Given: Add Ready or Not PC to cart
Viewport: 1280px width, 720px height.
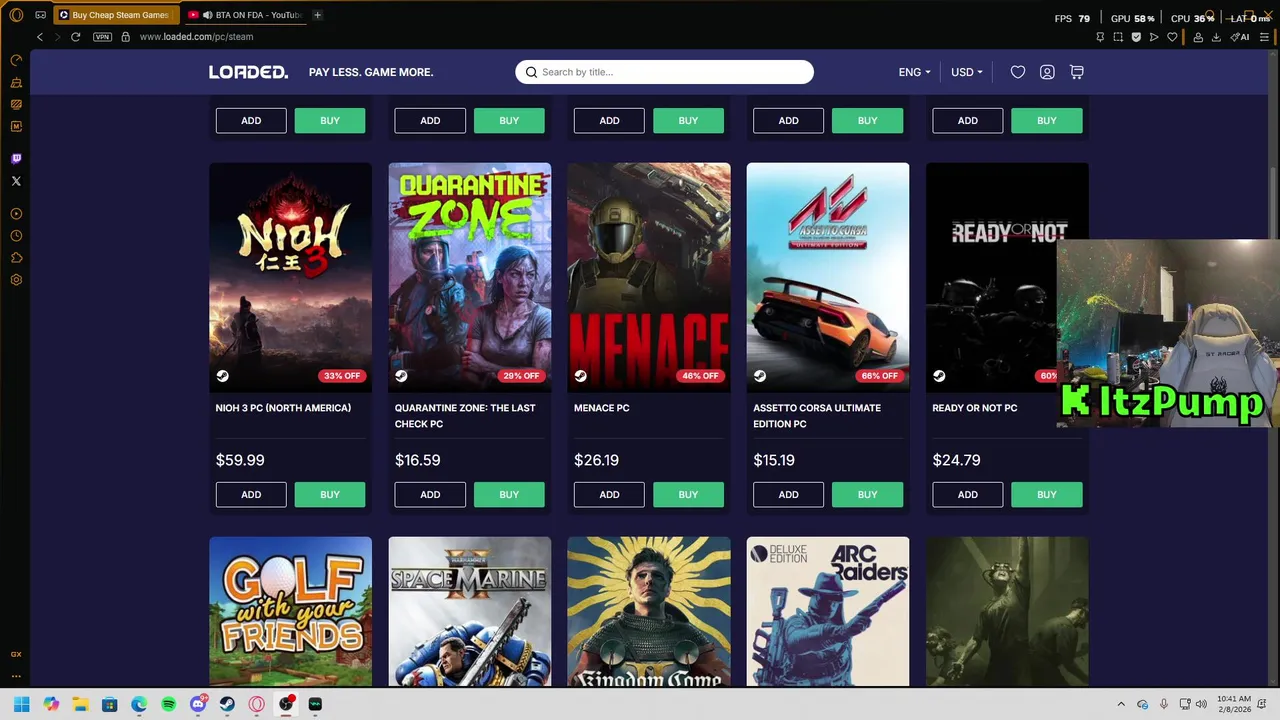Looking at the screenshot, I should click(x=968, y=495).
